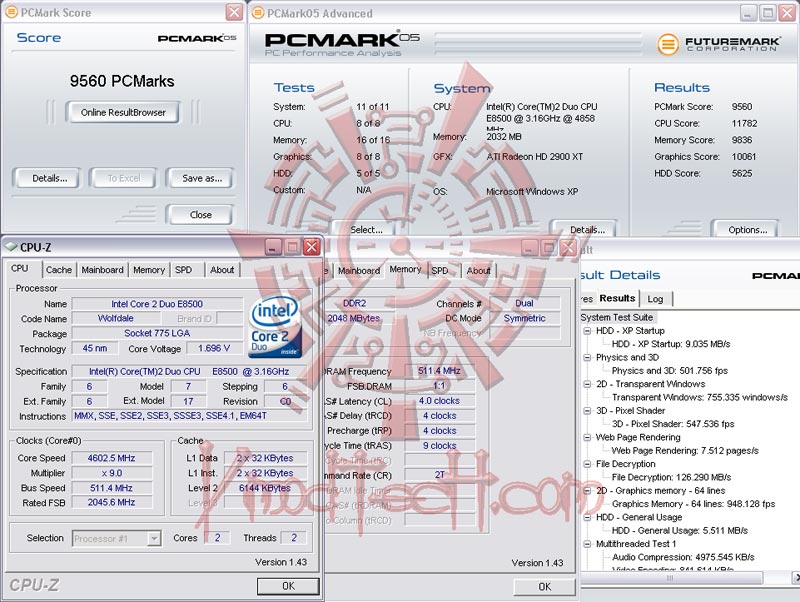This screenshot has width=800, height=602.
Task: Select 'Physics and 3D: 501.756 fps' row
Action: pyautogui.click(x=670, y=370)
